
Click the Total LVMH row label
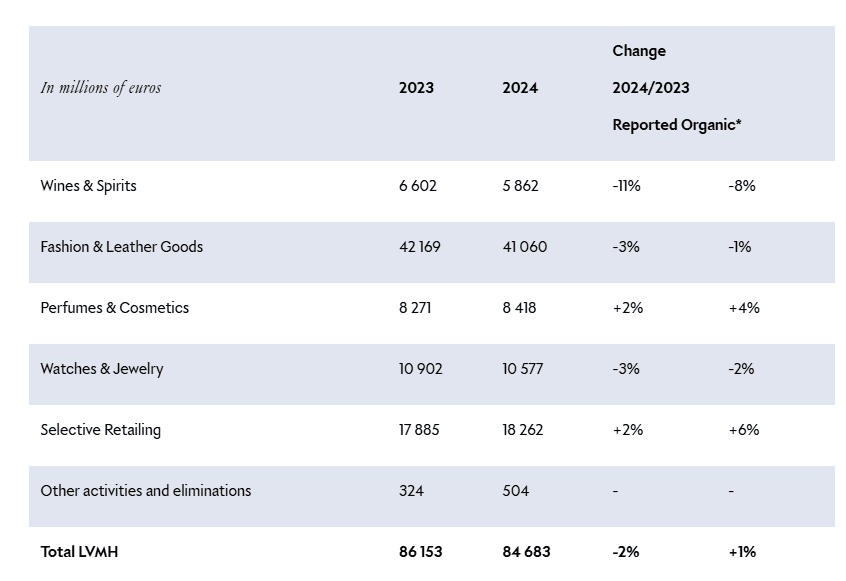79,552
